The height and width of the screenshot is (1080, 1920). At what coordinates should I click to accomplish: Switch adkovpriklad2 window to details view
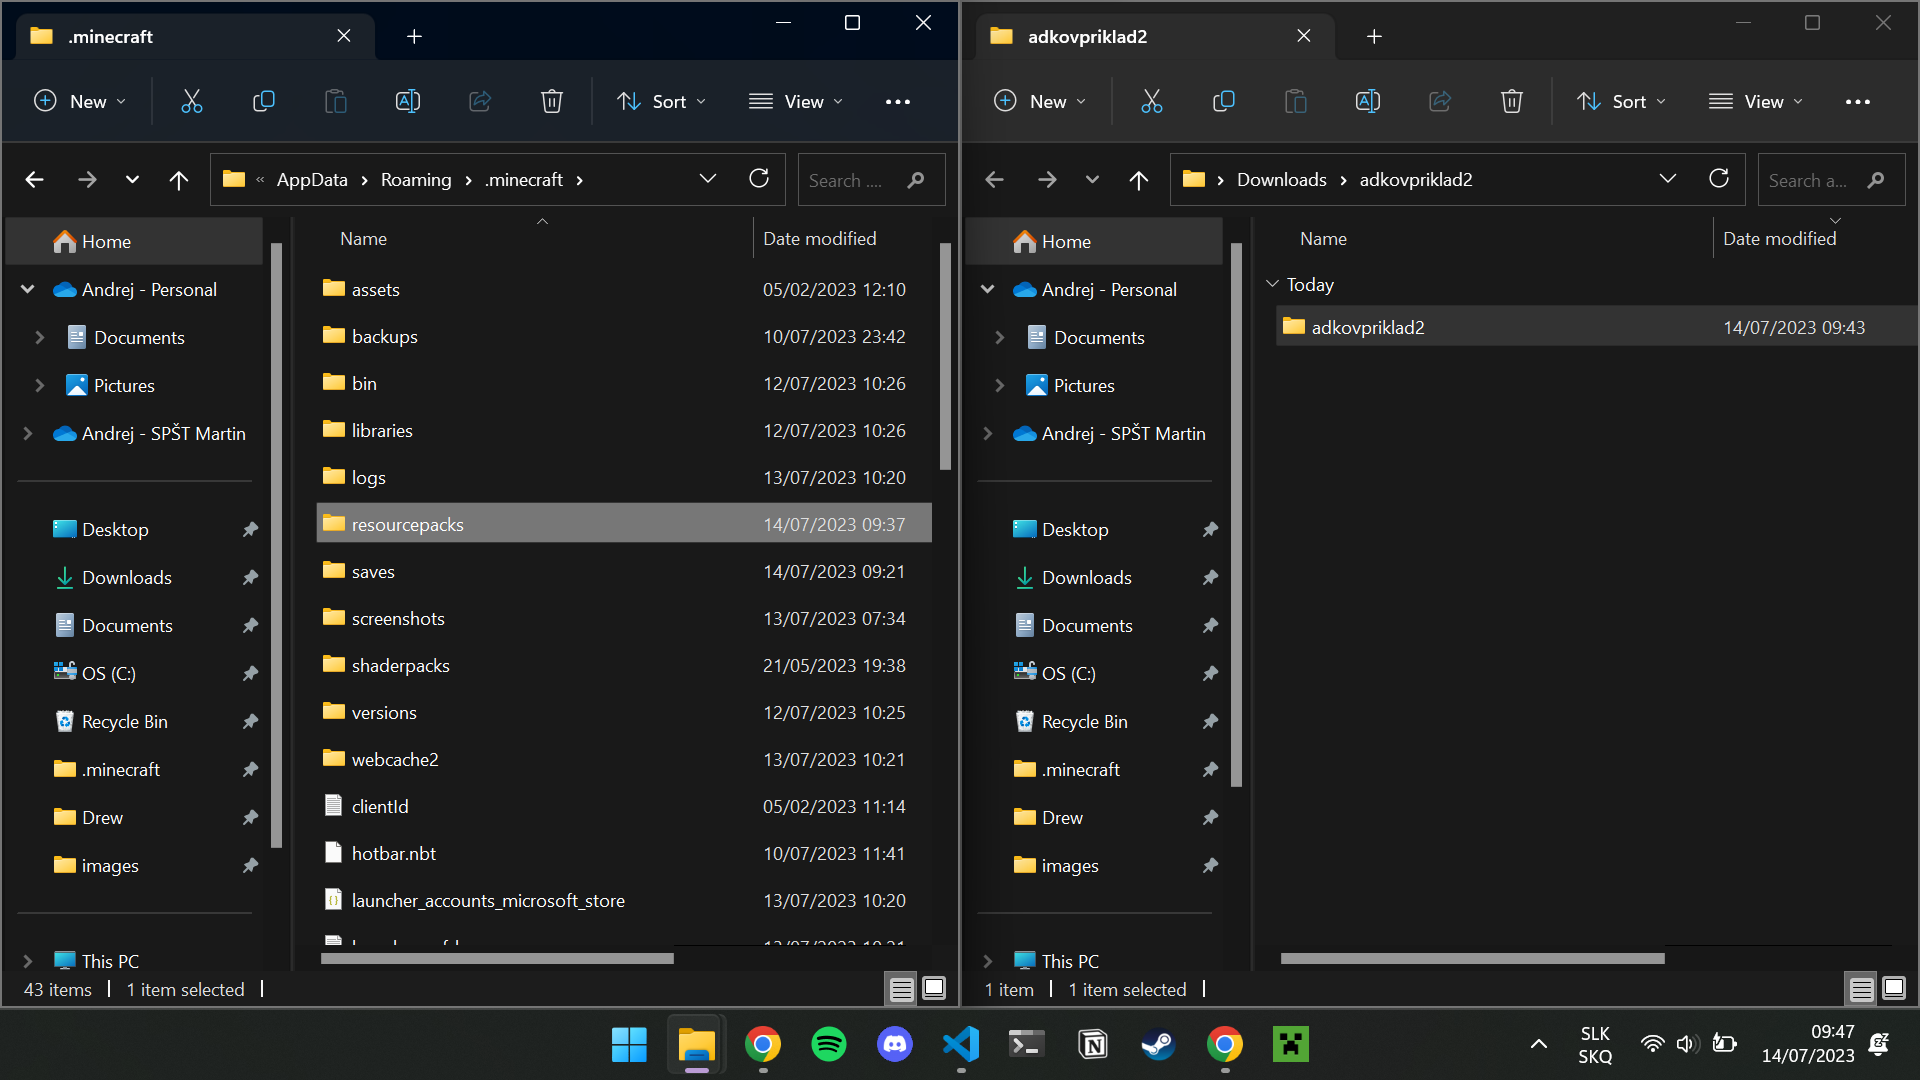(x=1861, y=989)
